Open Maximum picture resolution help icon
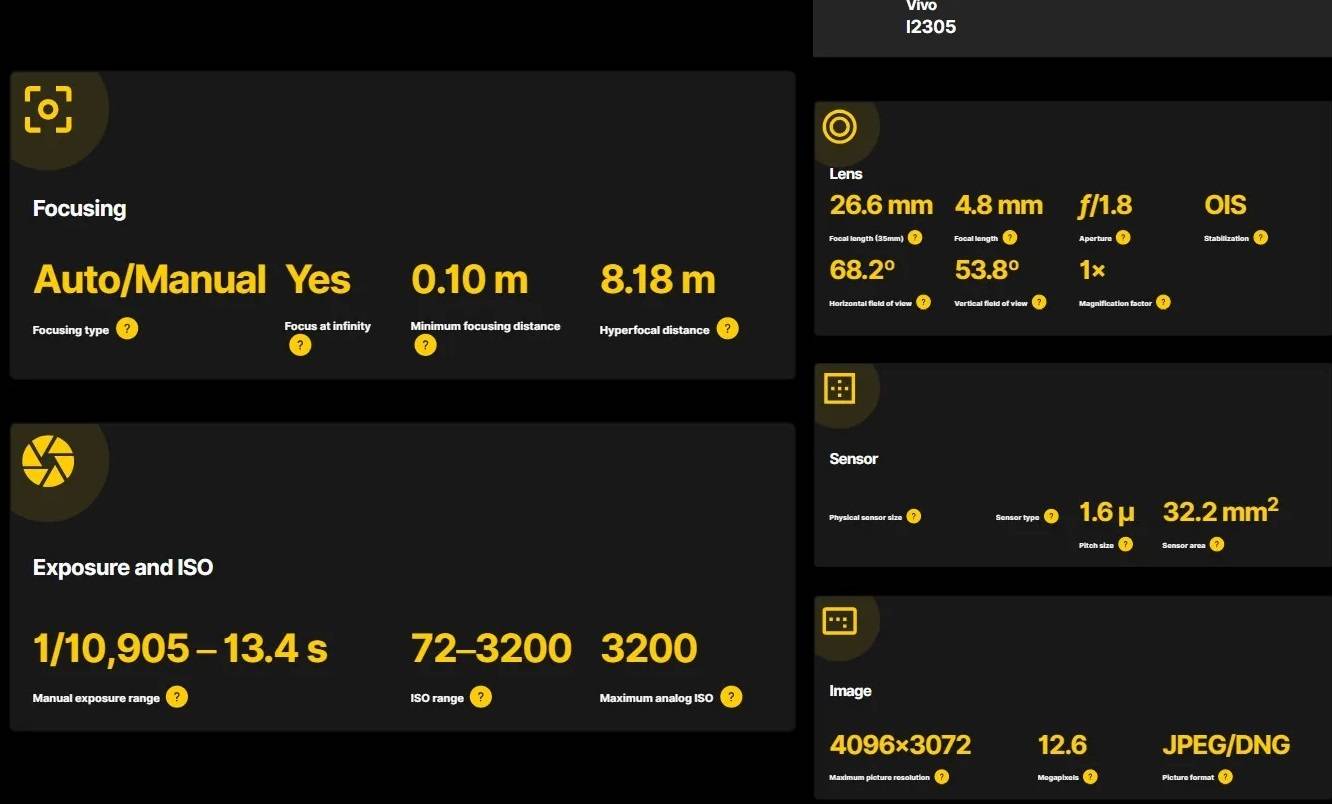Image resolution: width=1332 pixels, height=804 pixels. click(x=941, y=777)
